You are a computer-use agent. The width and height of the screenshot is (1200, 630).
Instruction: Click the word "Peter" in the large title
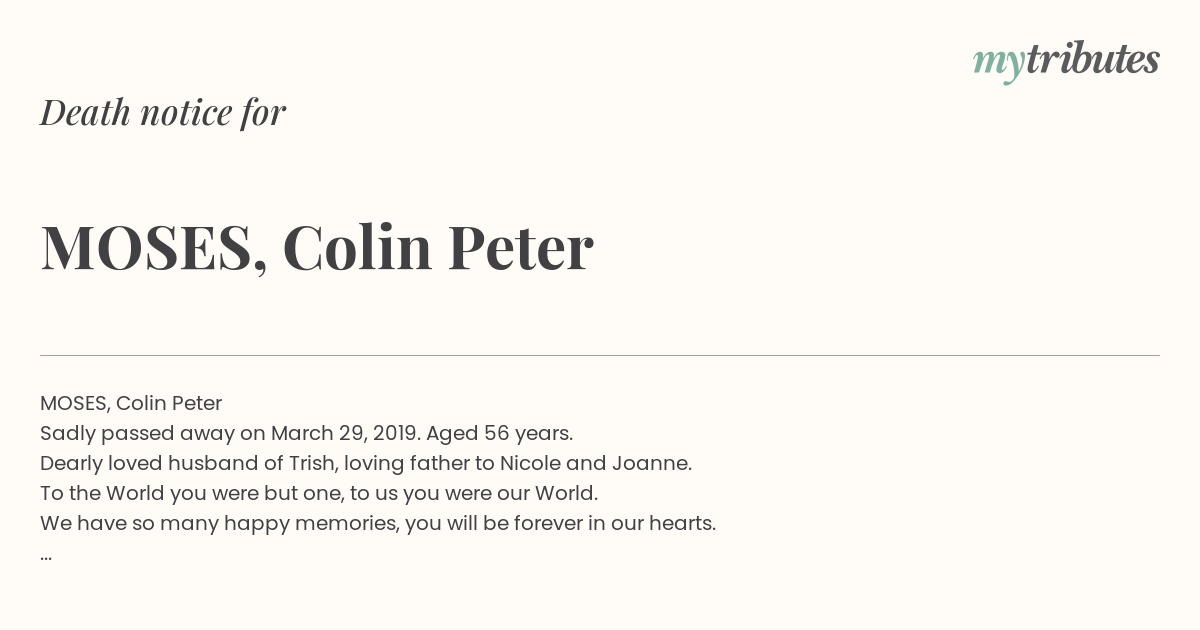[520, 247]
